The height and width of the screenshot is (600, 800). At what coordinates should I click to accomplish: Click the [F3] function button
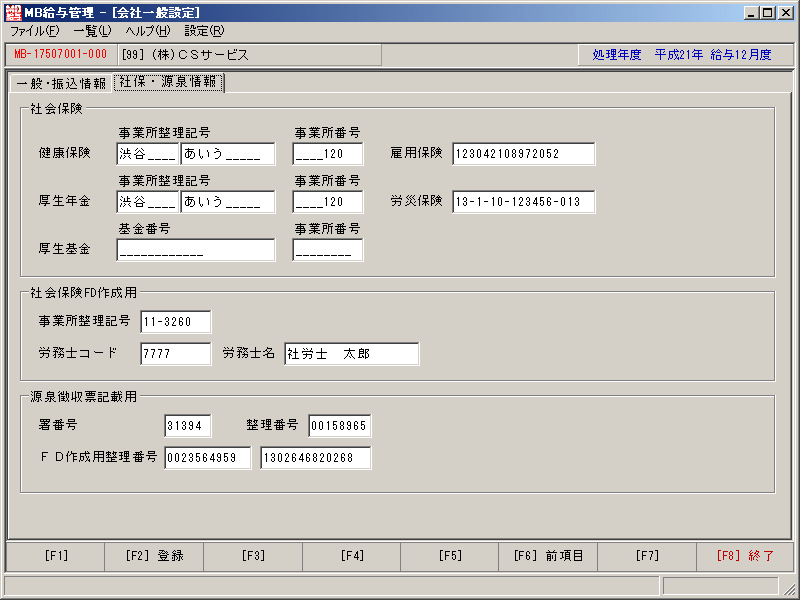pyautogui.click(x=253, y=556)
